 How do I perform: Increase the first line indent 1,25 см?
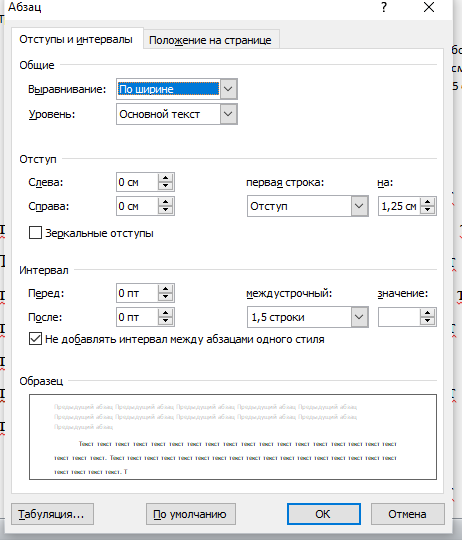click(x=428, y=202)
